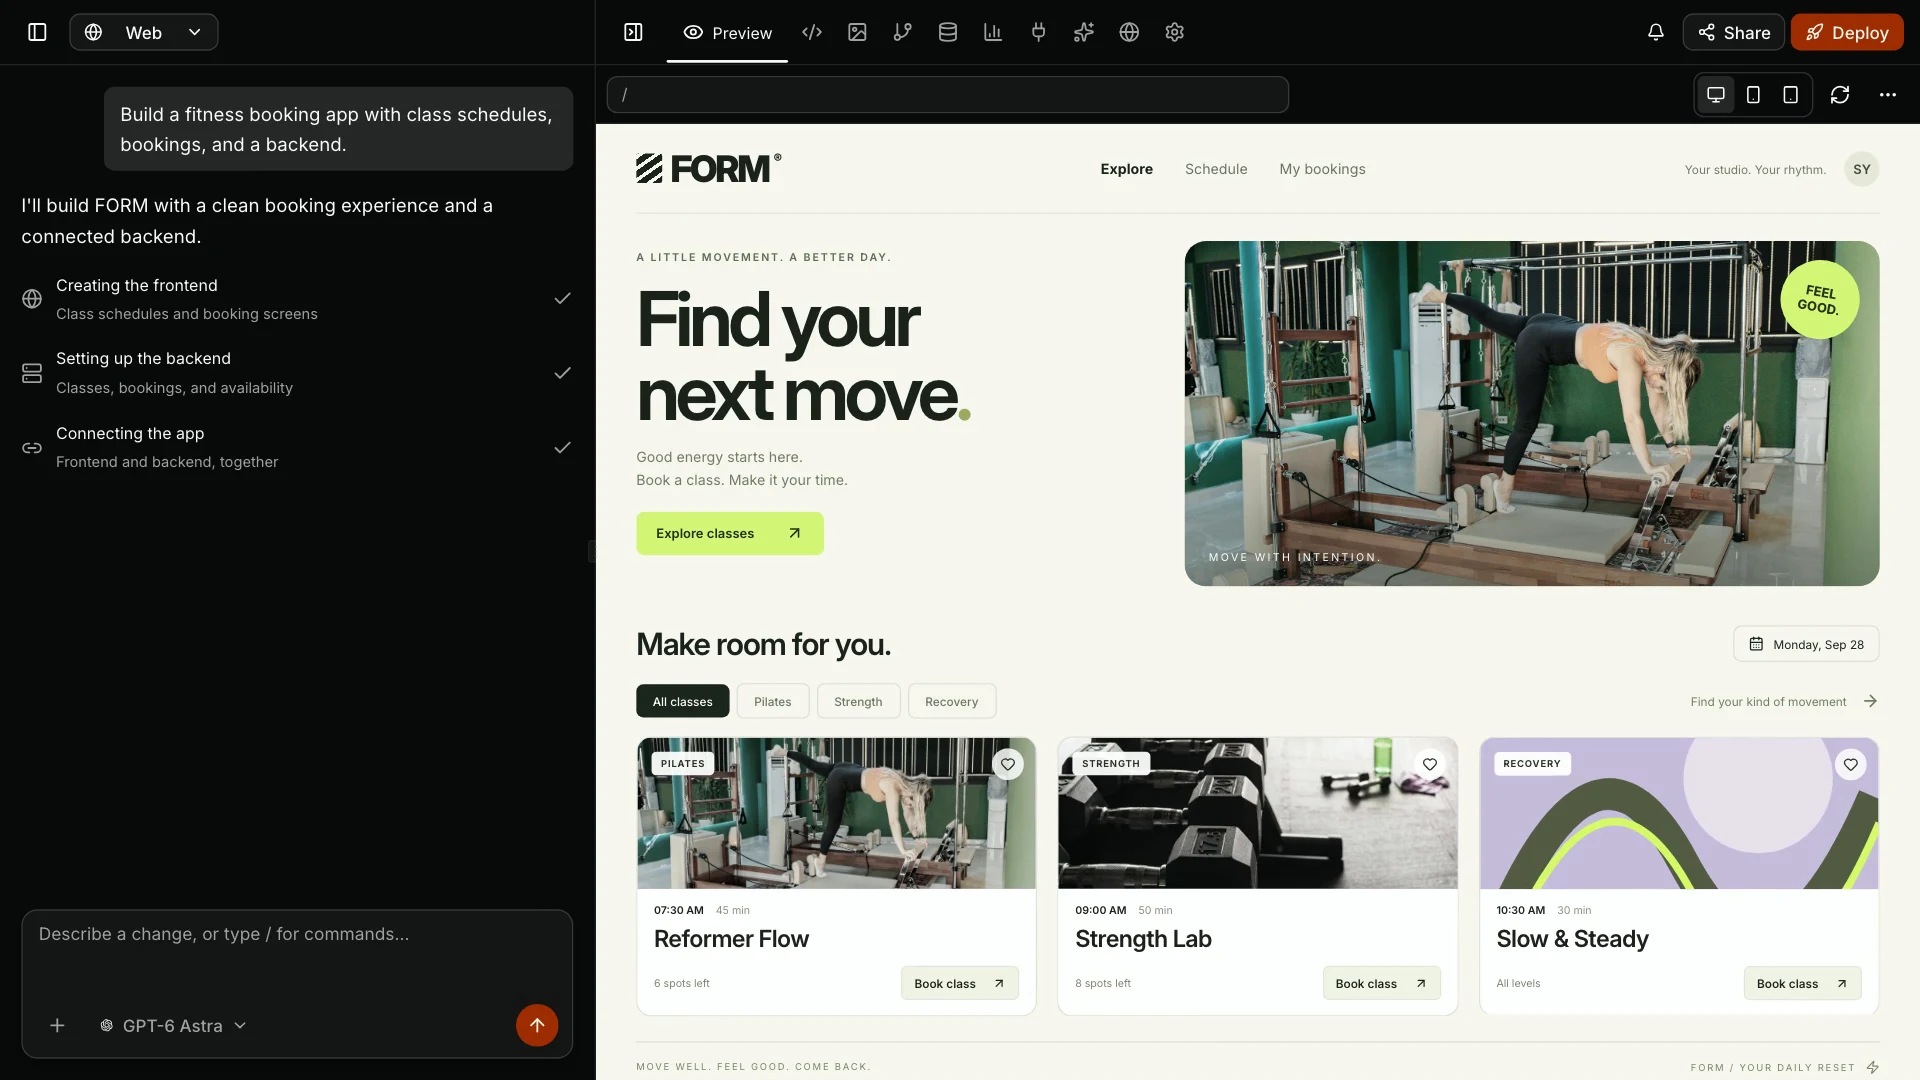Book the Reformer Flow class
Viewport: 1920px width, 1080px height.
[x=959, y=983]
